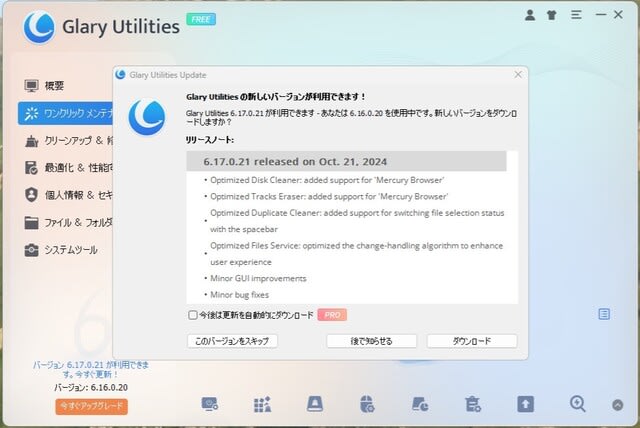Click the バージョン: 6.16.0.20 text
This screenshot has height=428, width=640.
click(91, 388)
